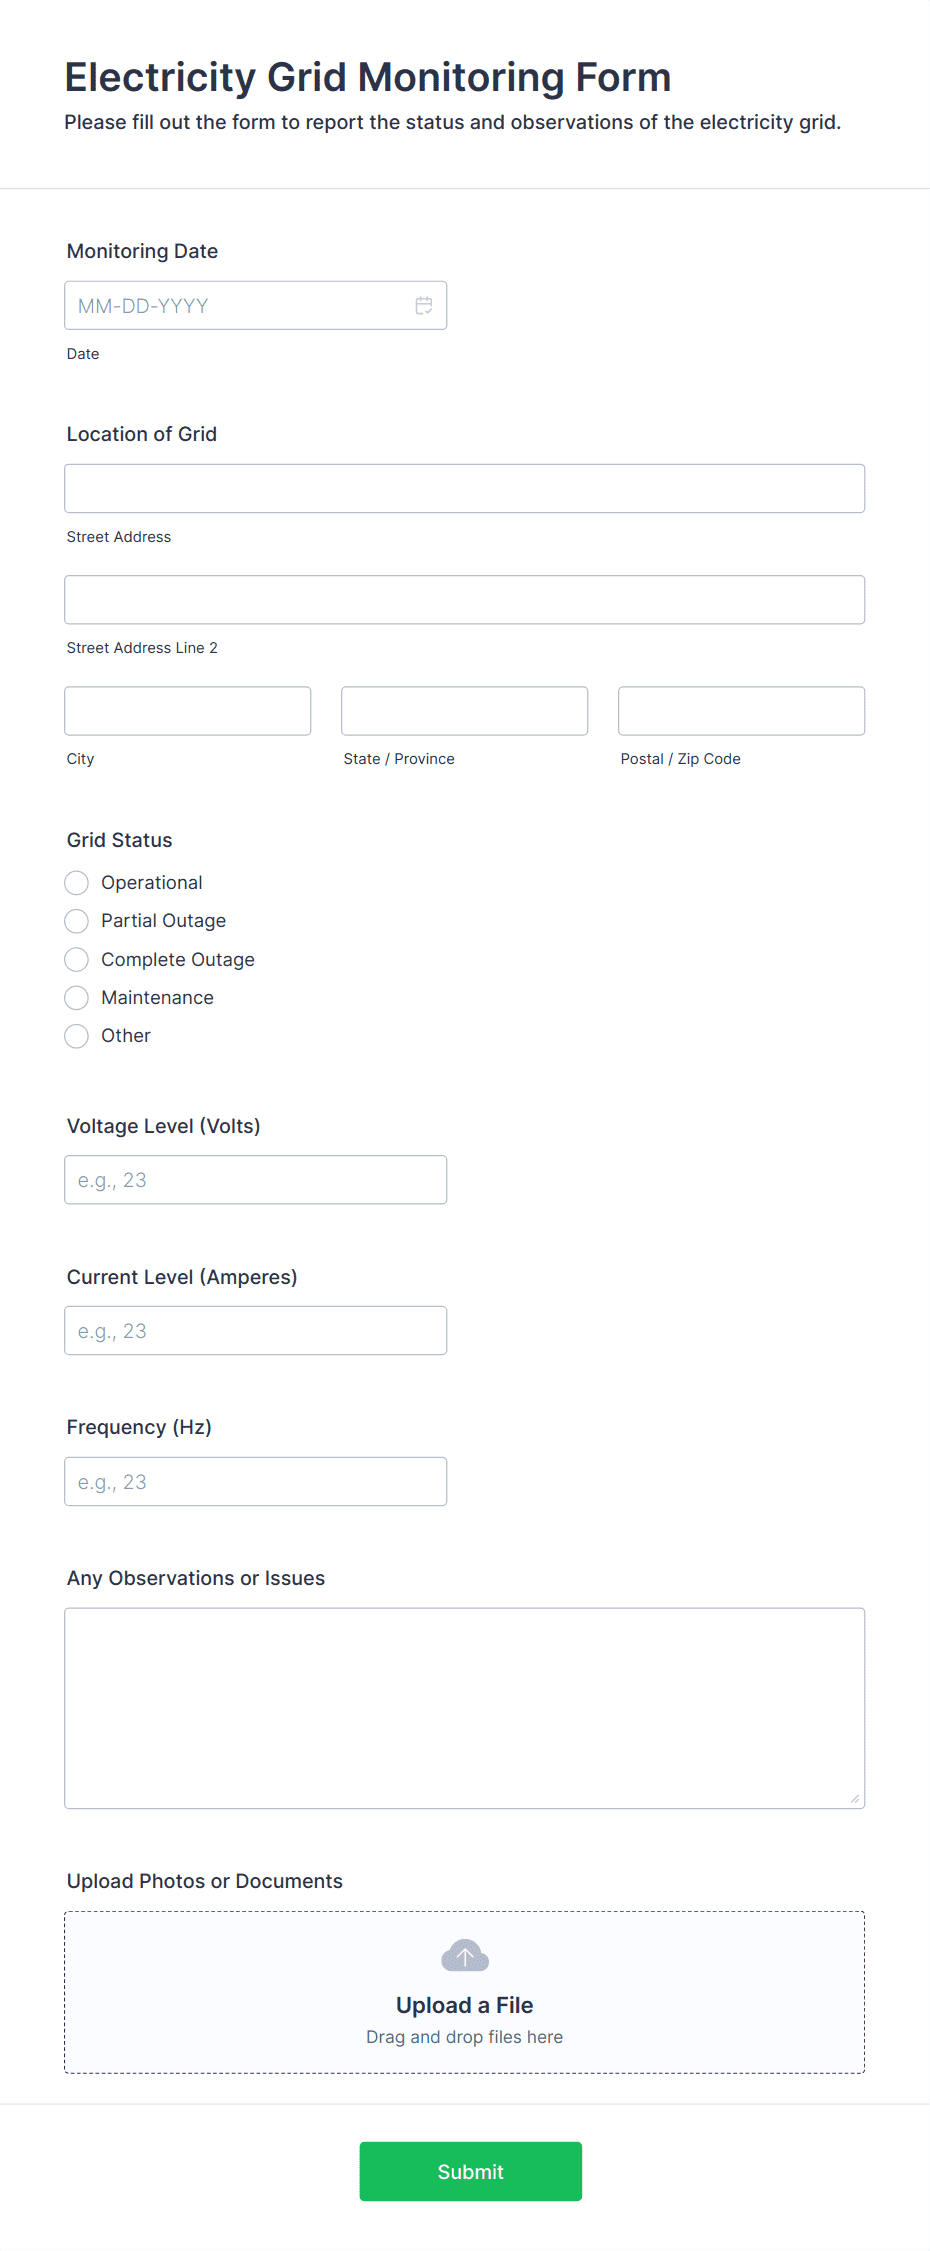
Task: Focus the Monitoring Date field
Action: point(256,306)
